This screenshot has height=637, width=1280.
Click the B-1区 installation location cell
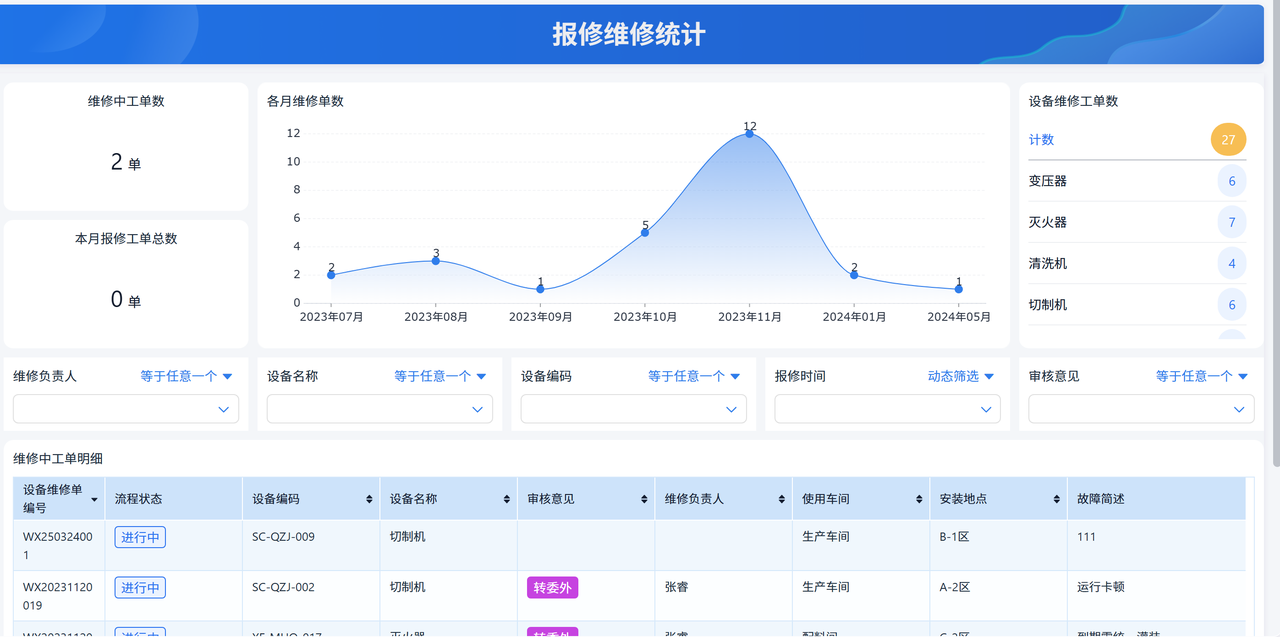pos(954,537)
